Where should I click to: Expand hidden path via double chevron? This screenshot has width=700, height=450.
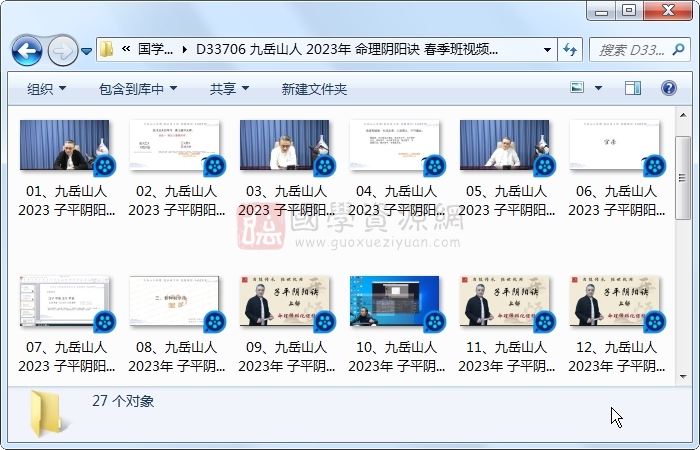[x=126, y=49]
